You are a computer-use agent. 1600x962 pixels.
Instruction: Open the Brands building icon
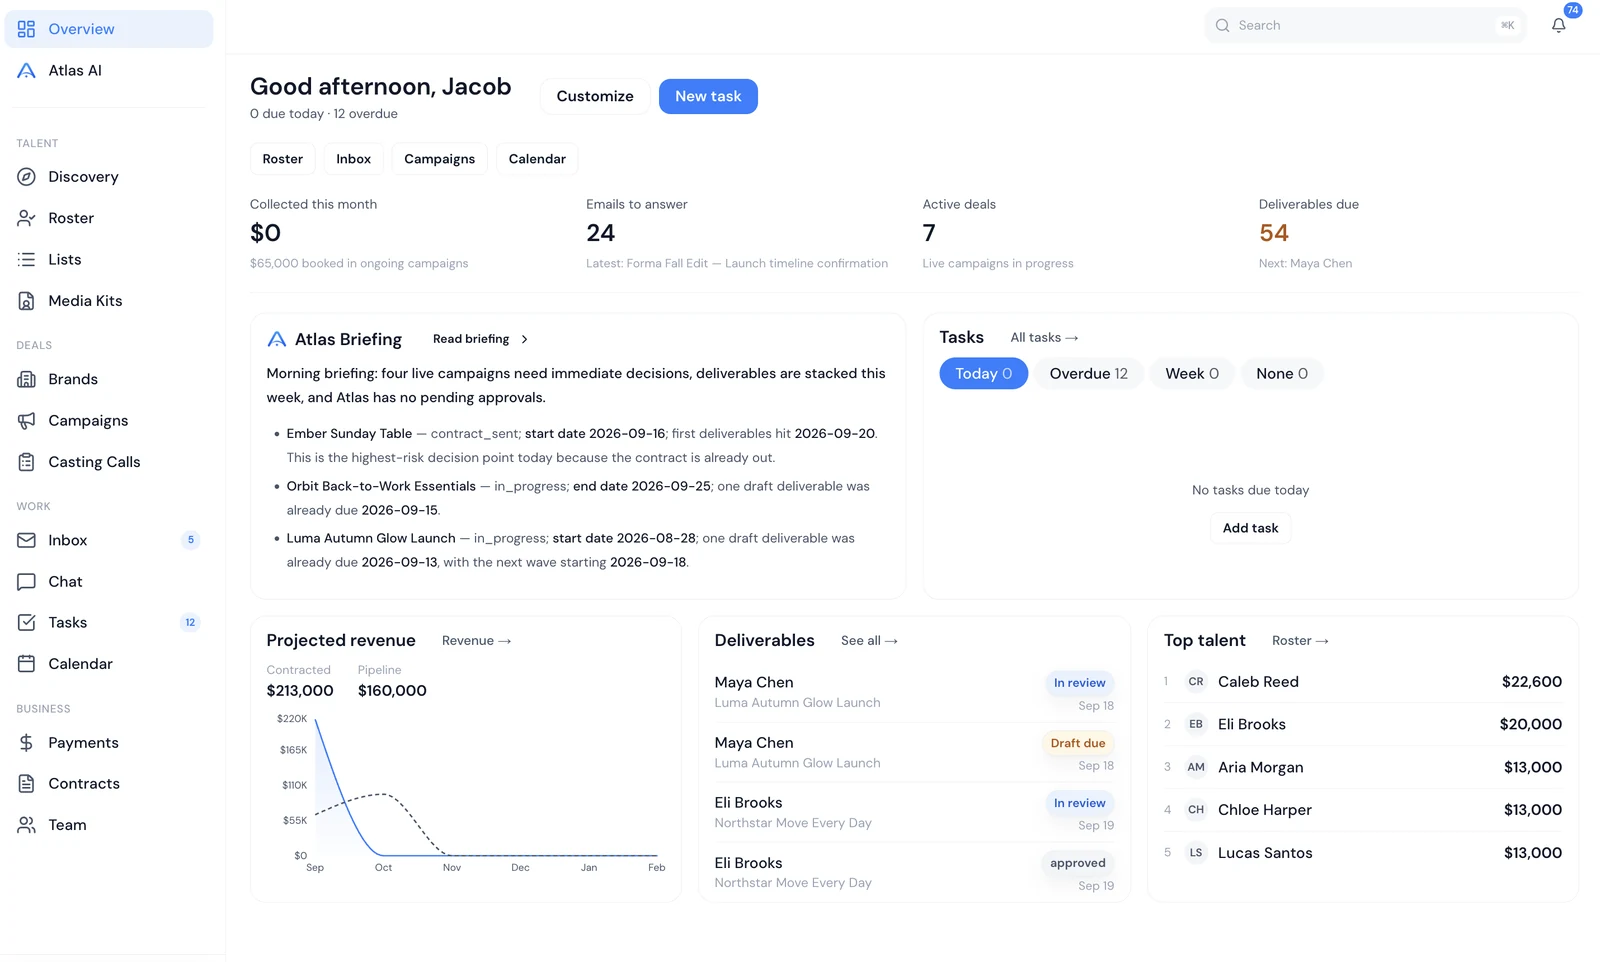[x=27, y=379]
